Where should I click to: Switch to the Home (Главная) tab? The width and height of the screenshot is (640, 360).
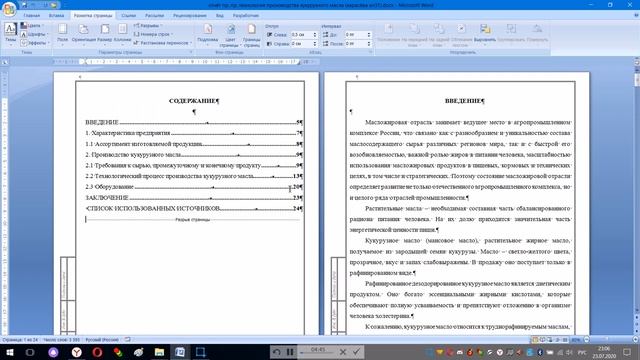pos(31,16)
